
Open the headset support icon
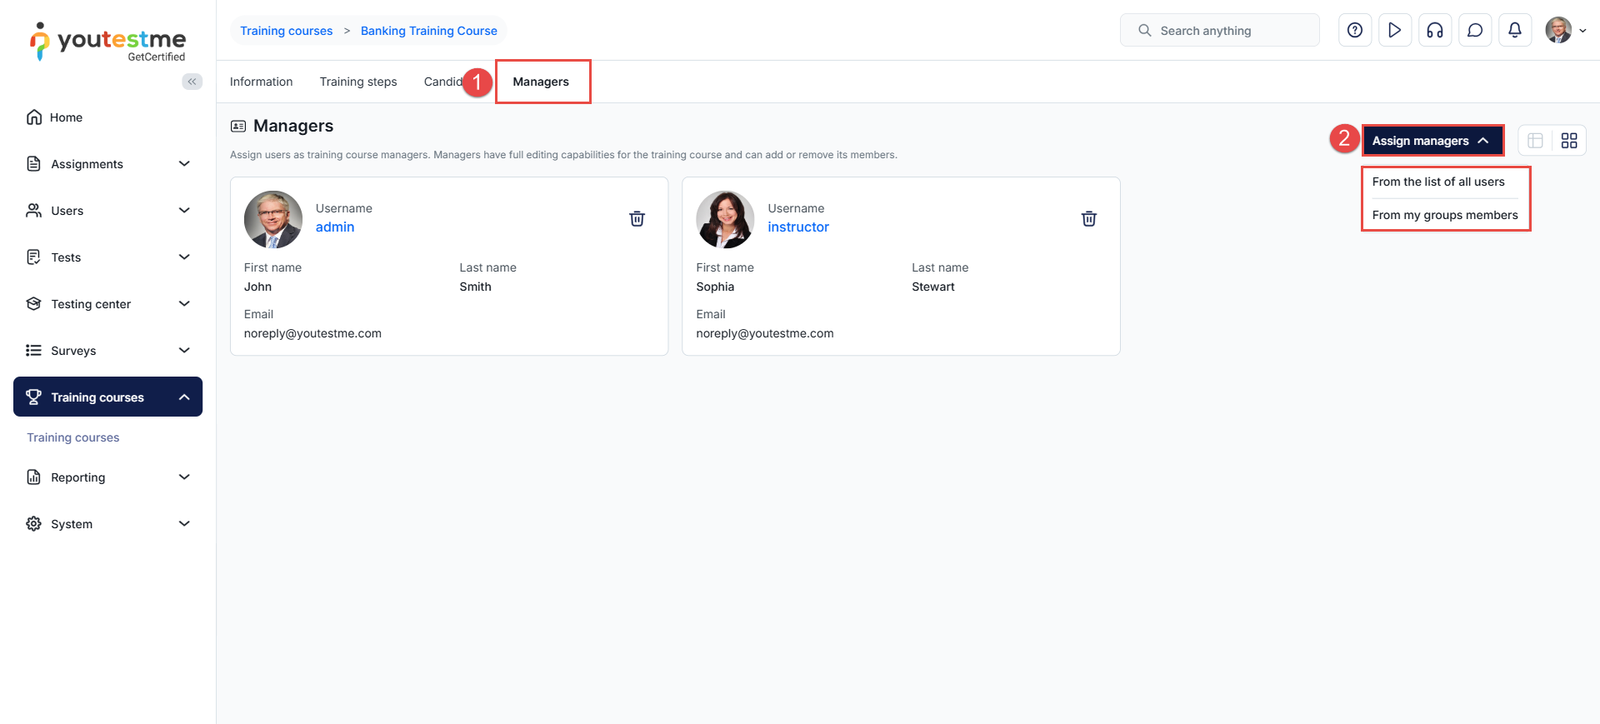[x=1434, y=31]
